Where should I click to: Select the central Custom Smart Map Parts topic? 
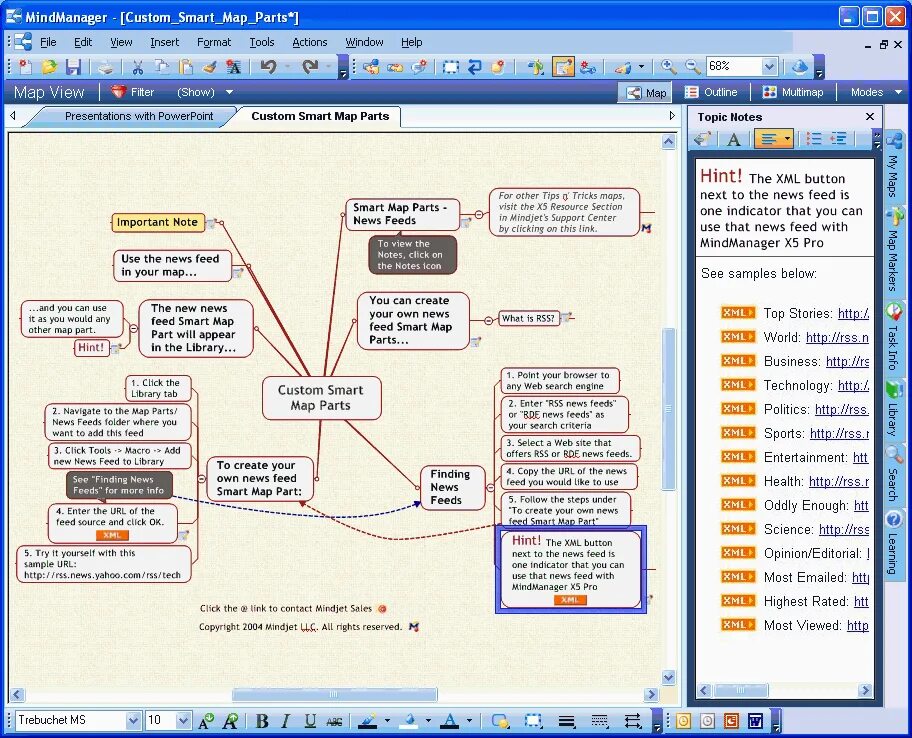pos(321,398)
